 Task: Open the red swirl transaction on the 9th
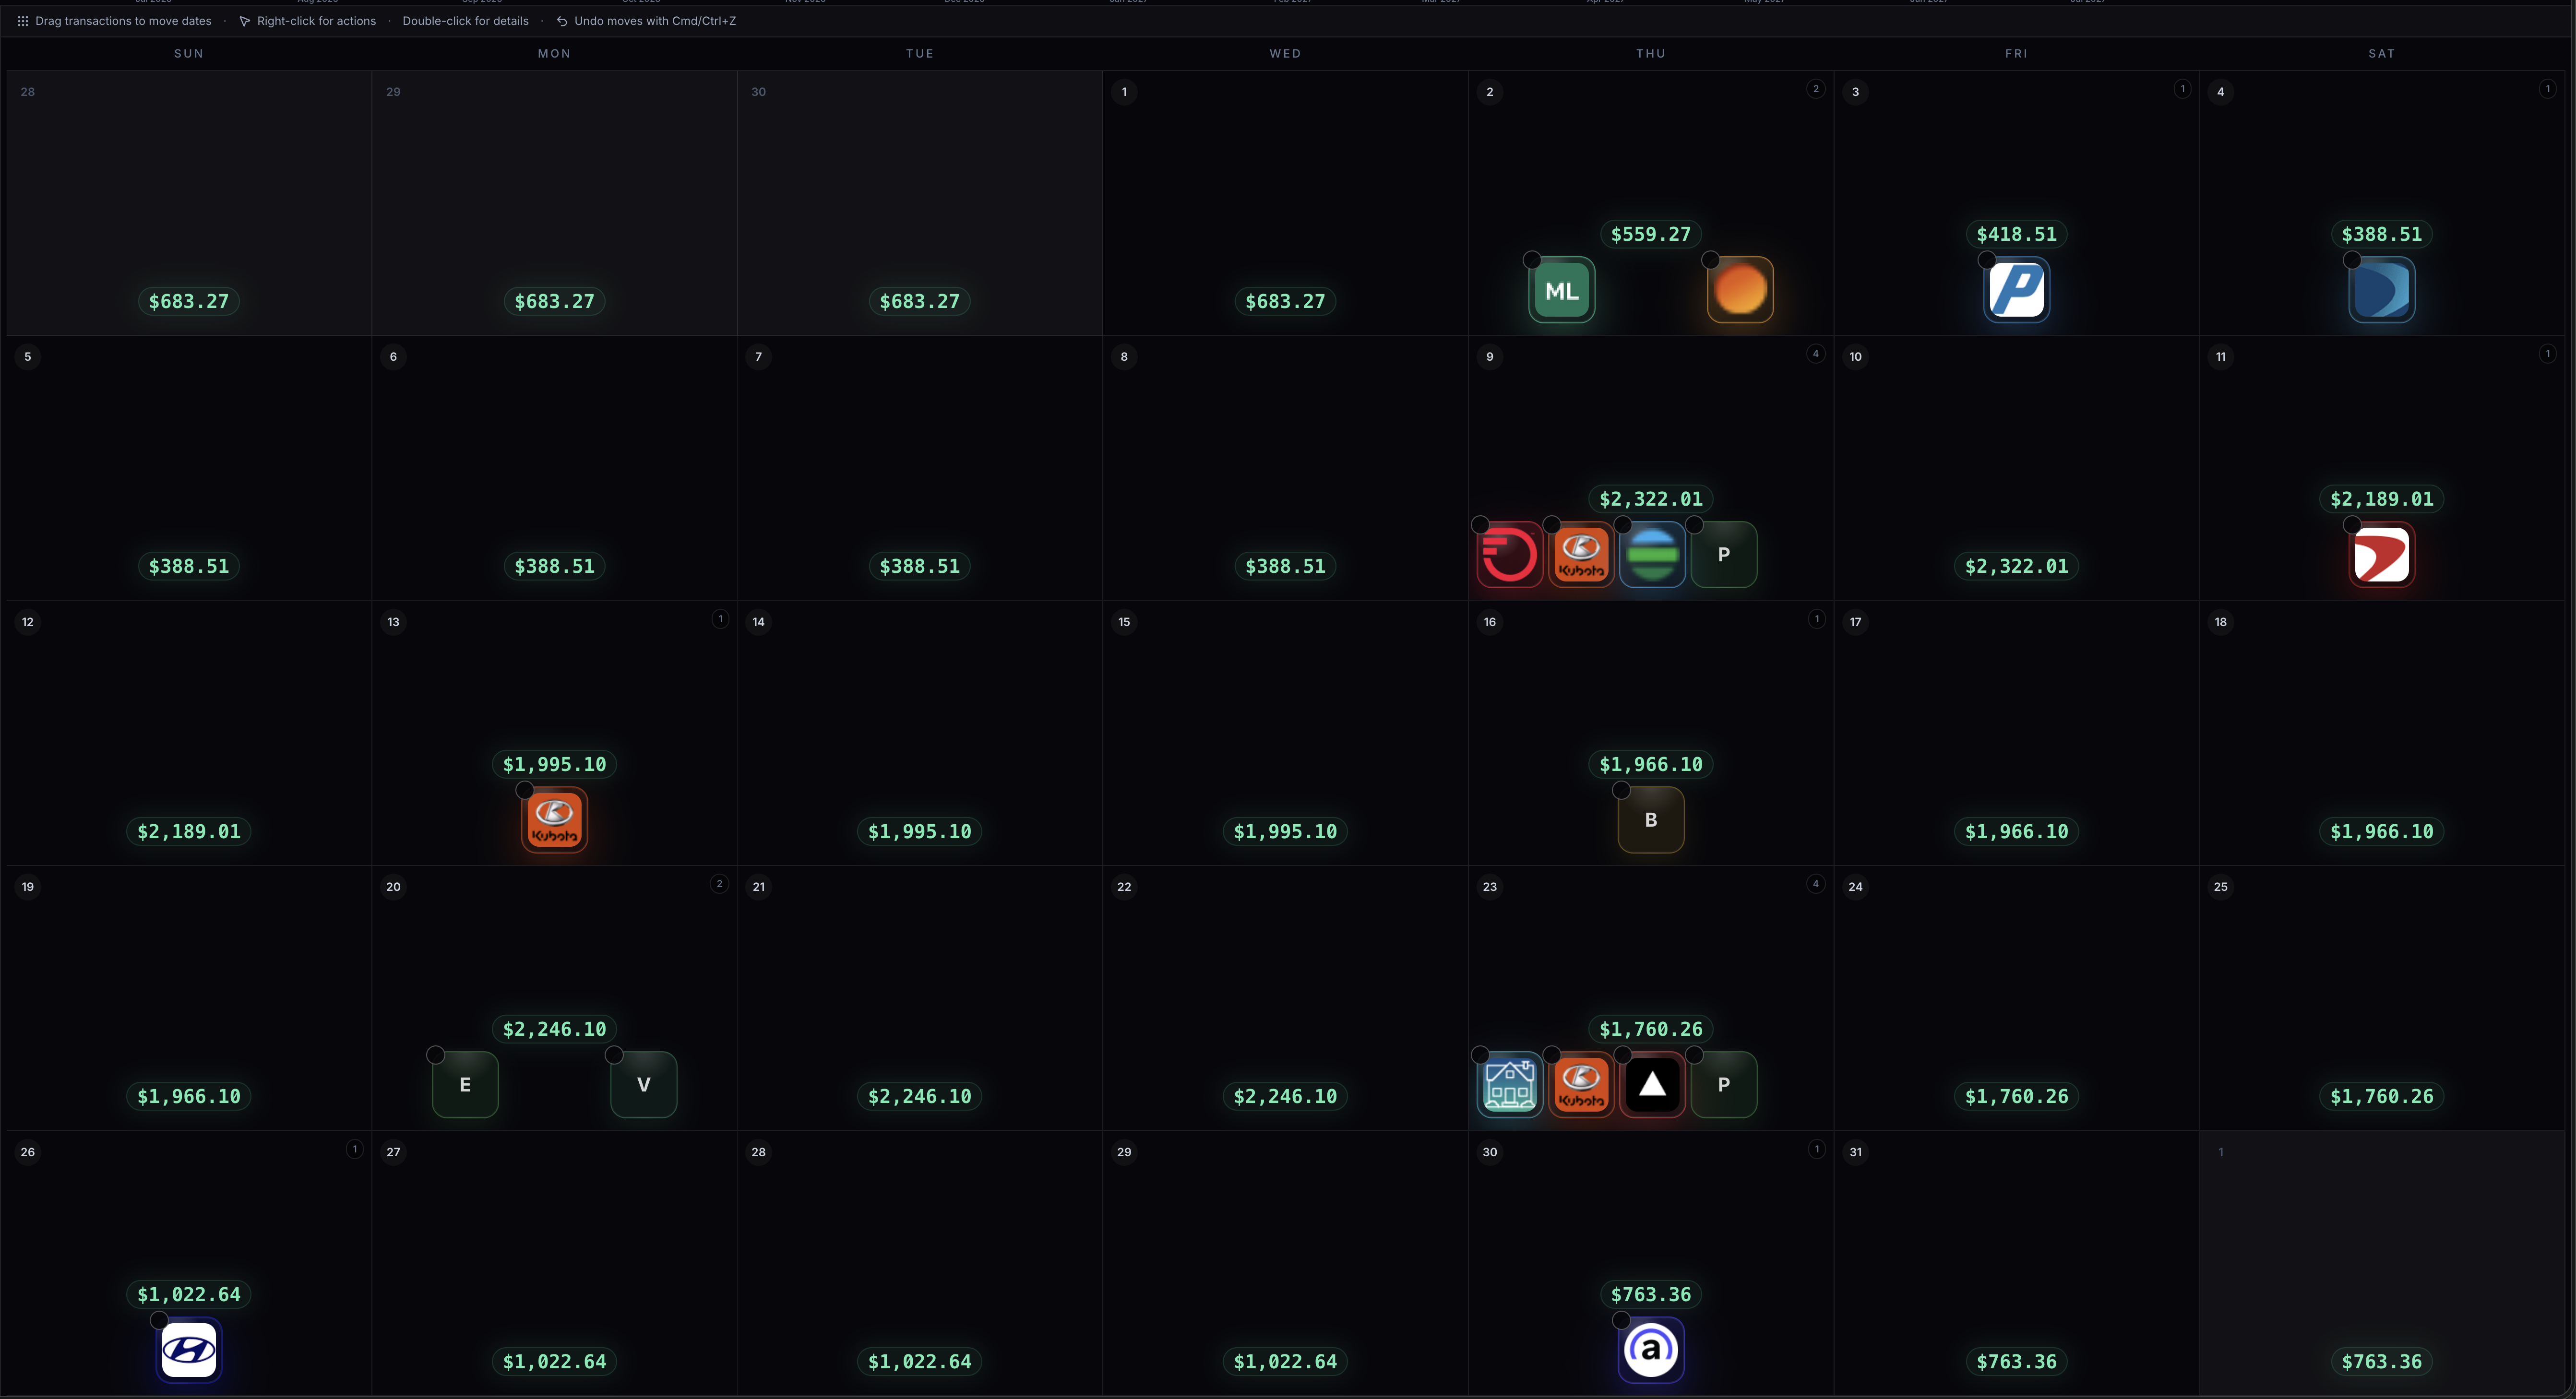(1509, 555)
